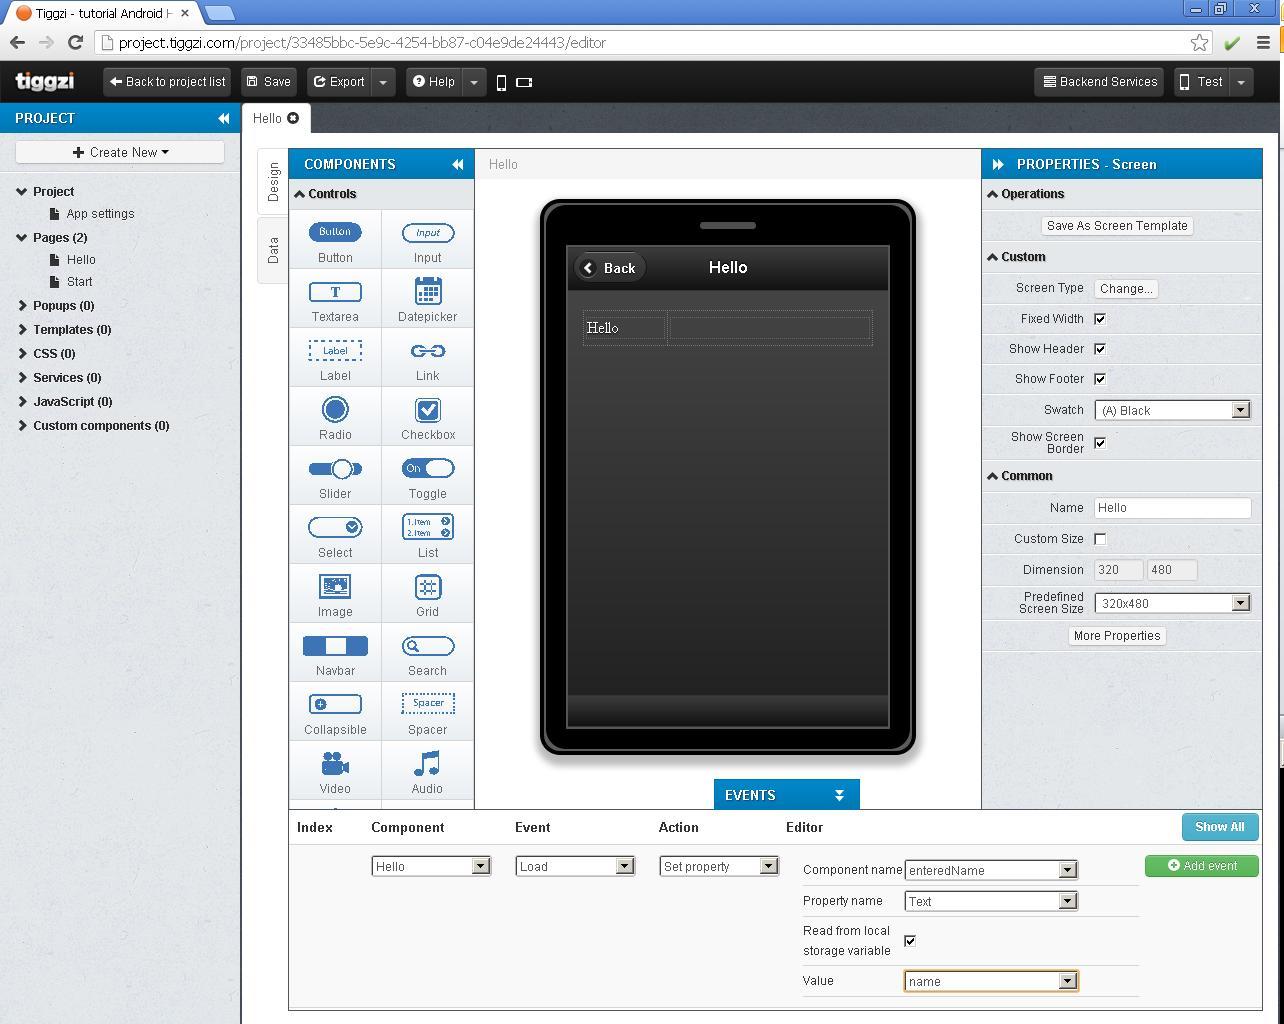Select the Collapsible component icon
The width and height of the screenshot is (1284, 1024).
(x=335, y=705)
